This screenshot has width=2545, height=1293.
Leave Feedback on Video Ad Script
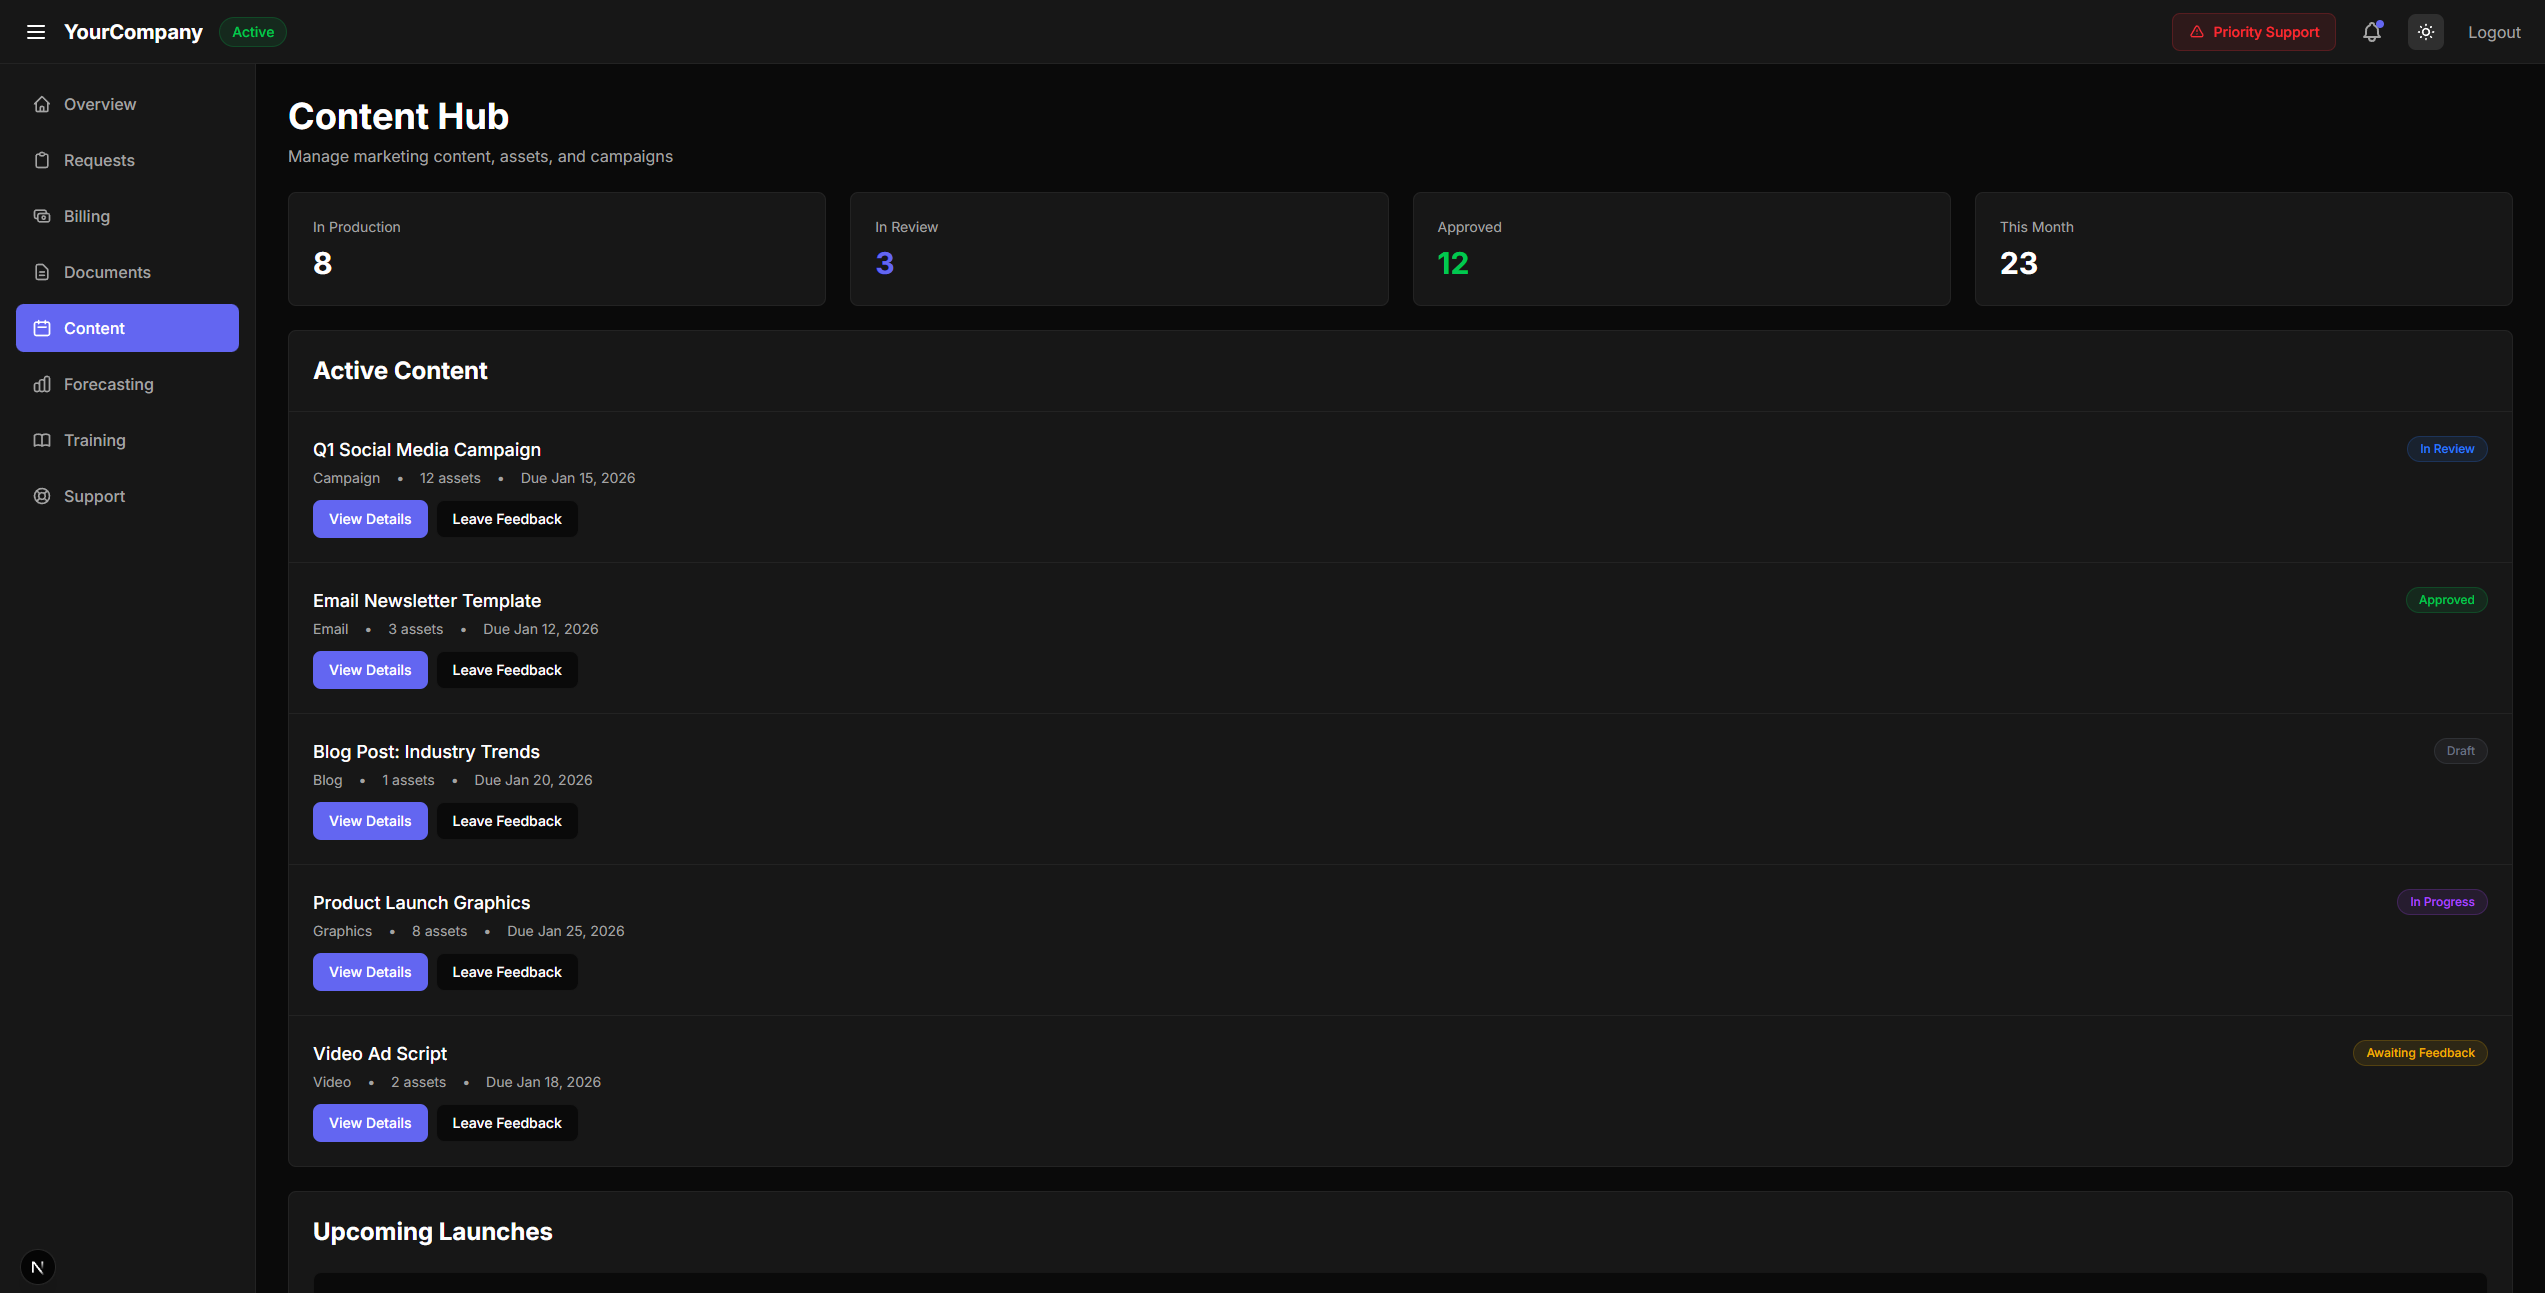(x=507, y=1123)
